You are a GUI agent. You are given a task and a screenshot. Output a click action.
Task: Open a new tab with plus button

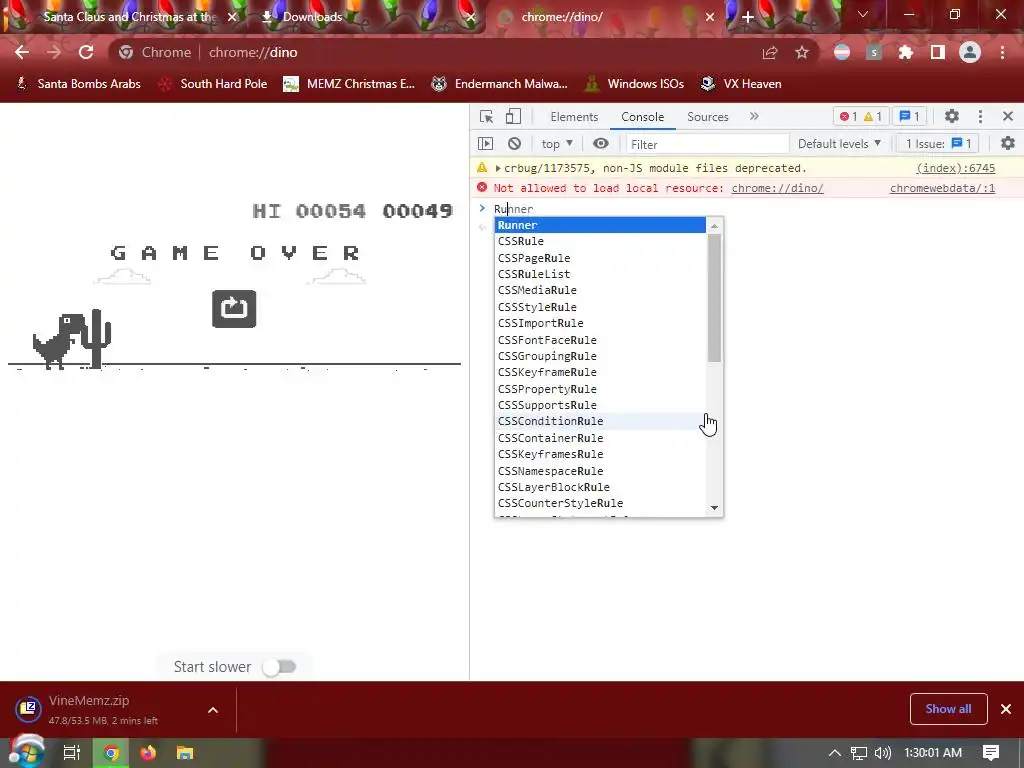click(748, 17)
